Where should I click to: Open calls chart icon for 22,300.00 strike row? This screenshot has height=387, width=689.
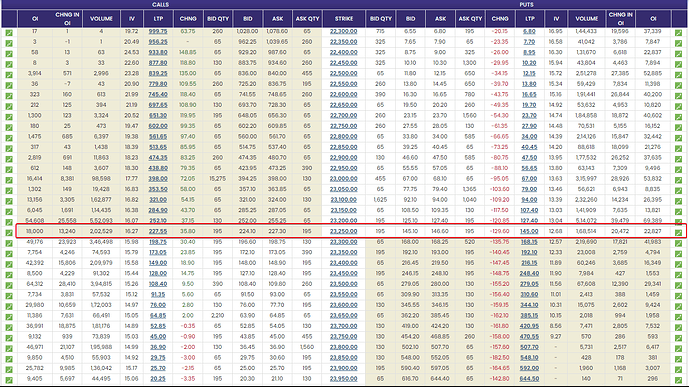tap(9, 33)
